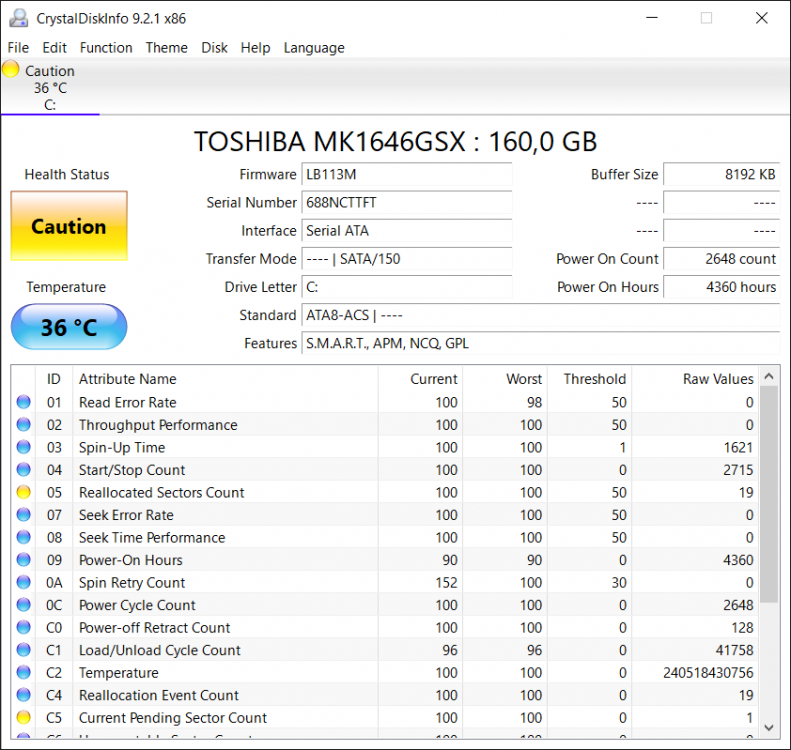
Task: Click blue status dot for Temperature attribute
Action: (x=24, y=673)
